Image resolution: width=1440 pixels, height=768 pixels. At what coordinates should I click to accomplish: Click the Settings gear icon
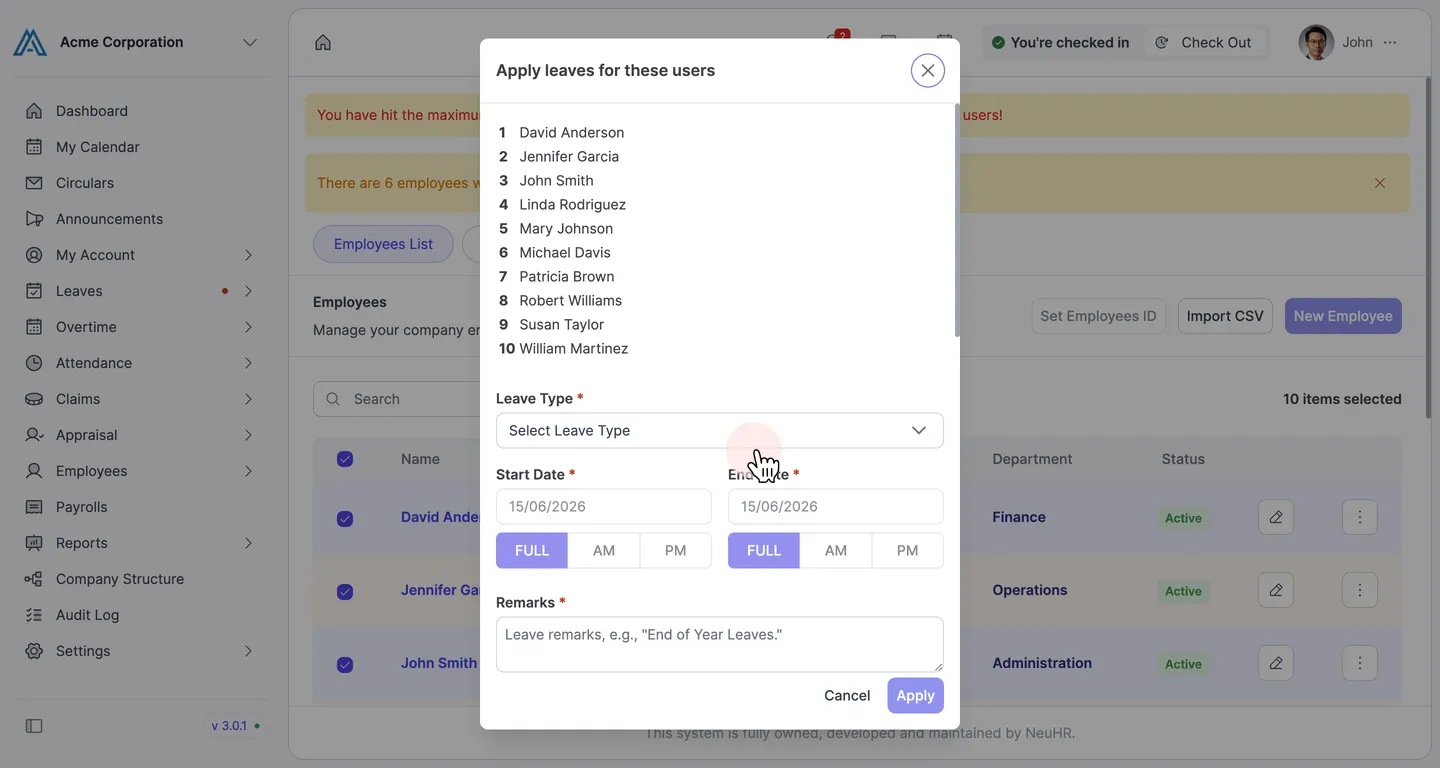tap(34, 651)
